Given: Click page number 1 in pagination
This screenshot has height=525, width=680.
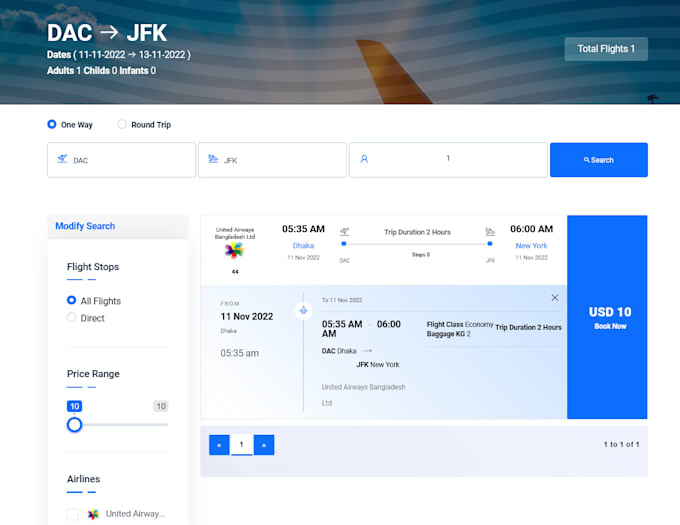Looking at the screenshot, I should [x=242, y=445].
